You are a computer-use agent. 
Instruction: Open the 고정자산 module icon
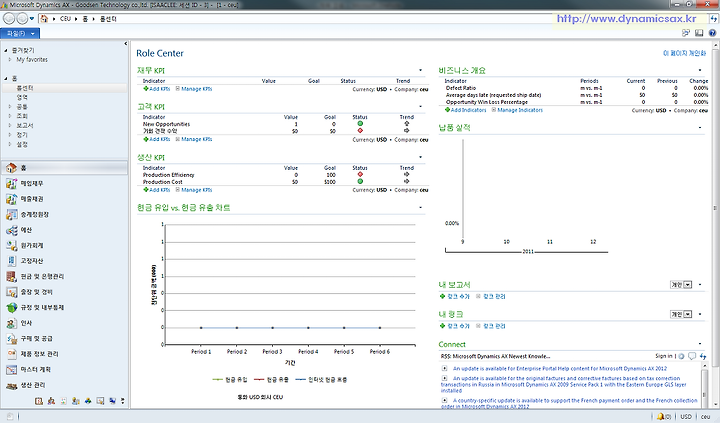point(11,261)
